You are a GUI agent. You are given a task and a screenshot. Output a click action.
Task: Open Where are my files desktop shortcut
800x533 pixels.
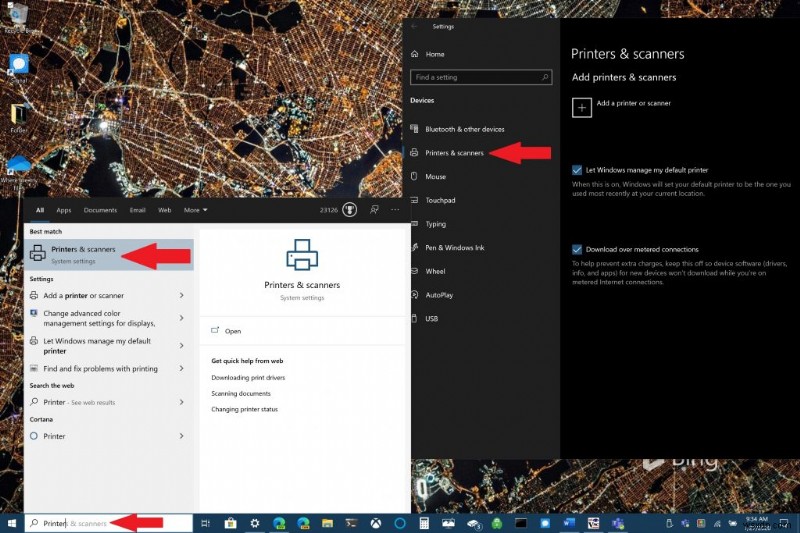19,173
